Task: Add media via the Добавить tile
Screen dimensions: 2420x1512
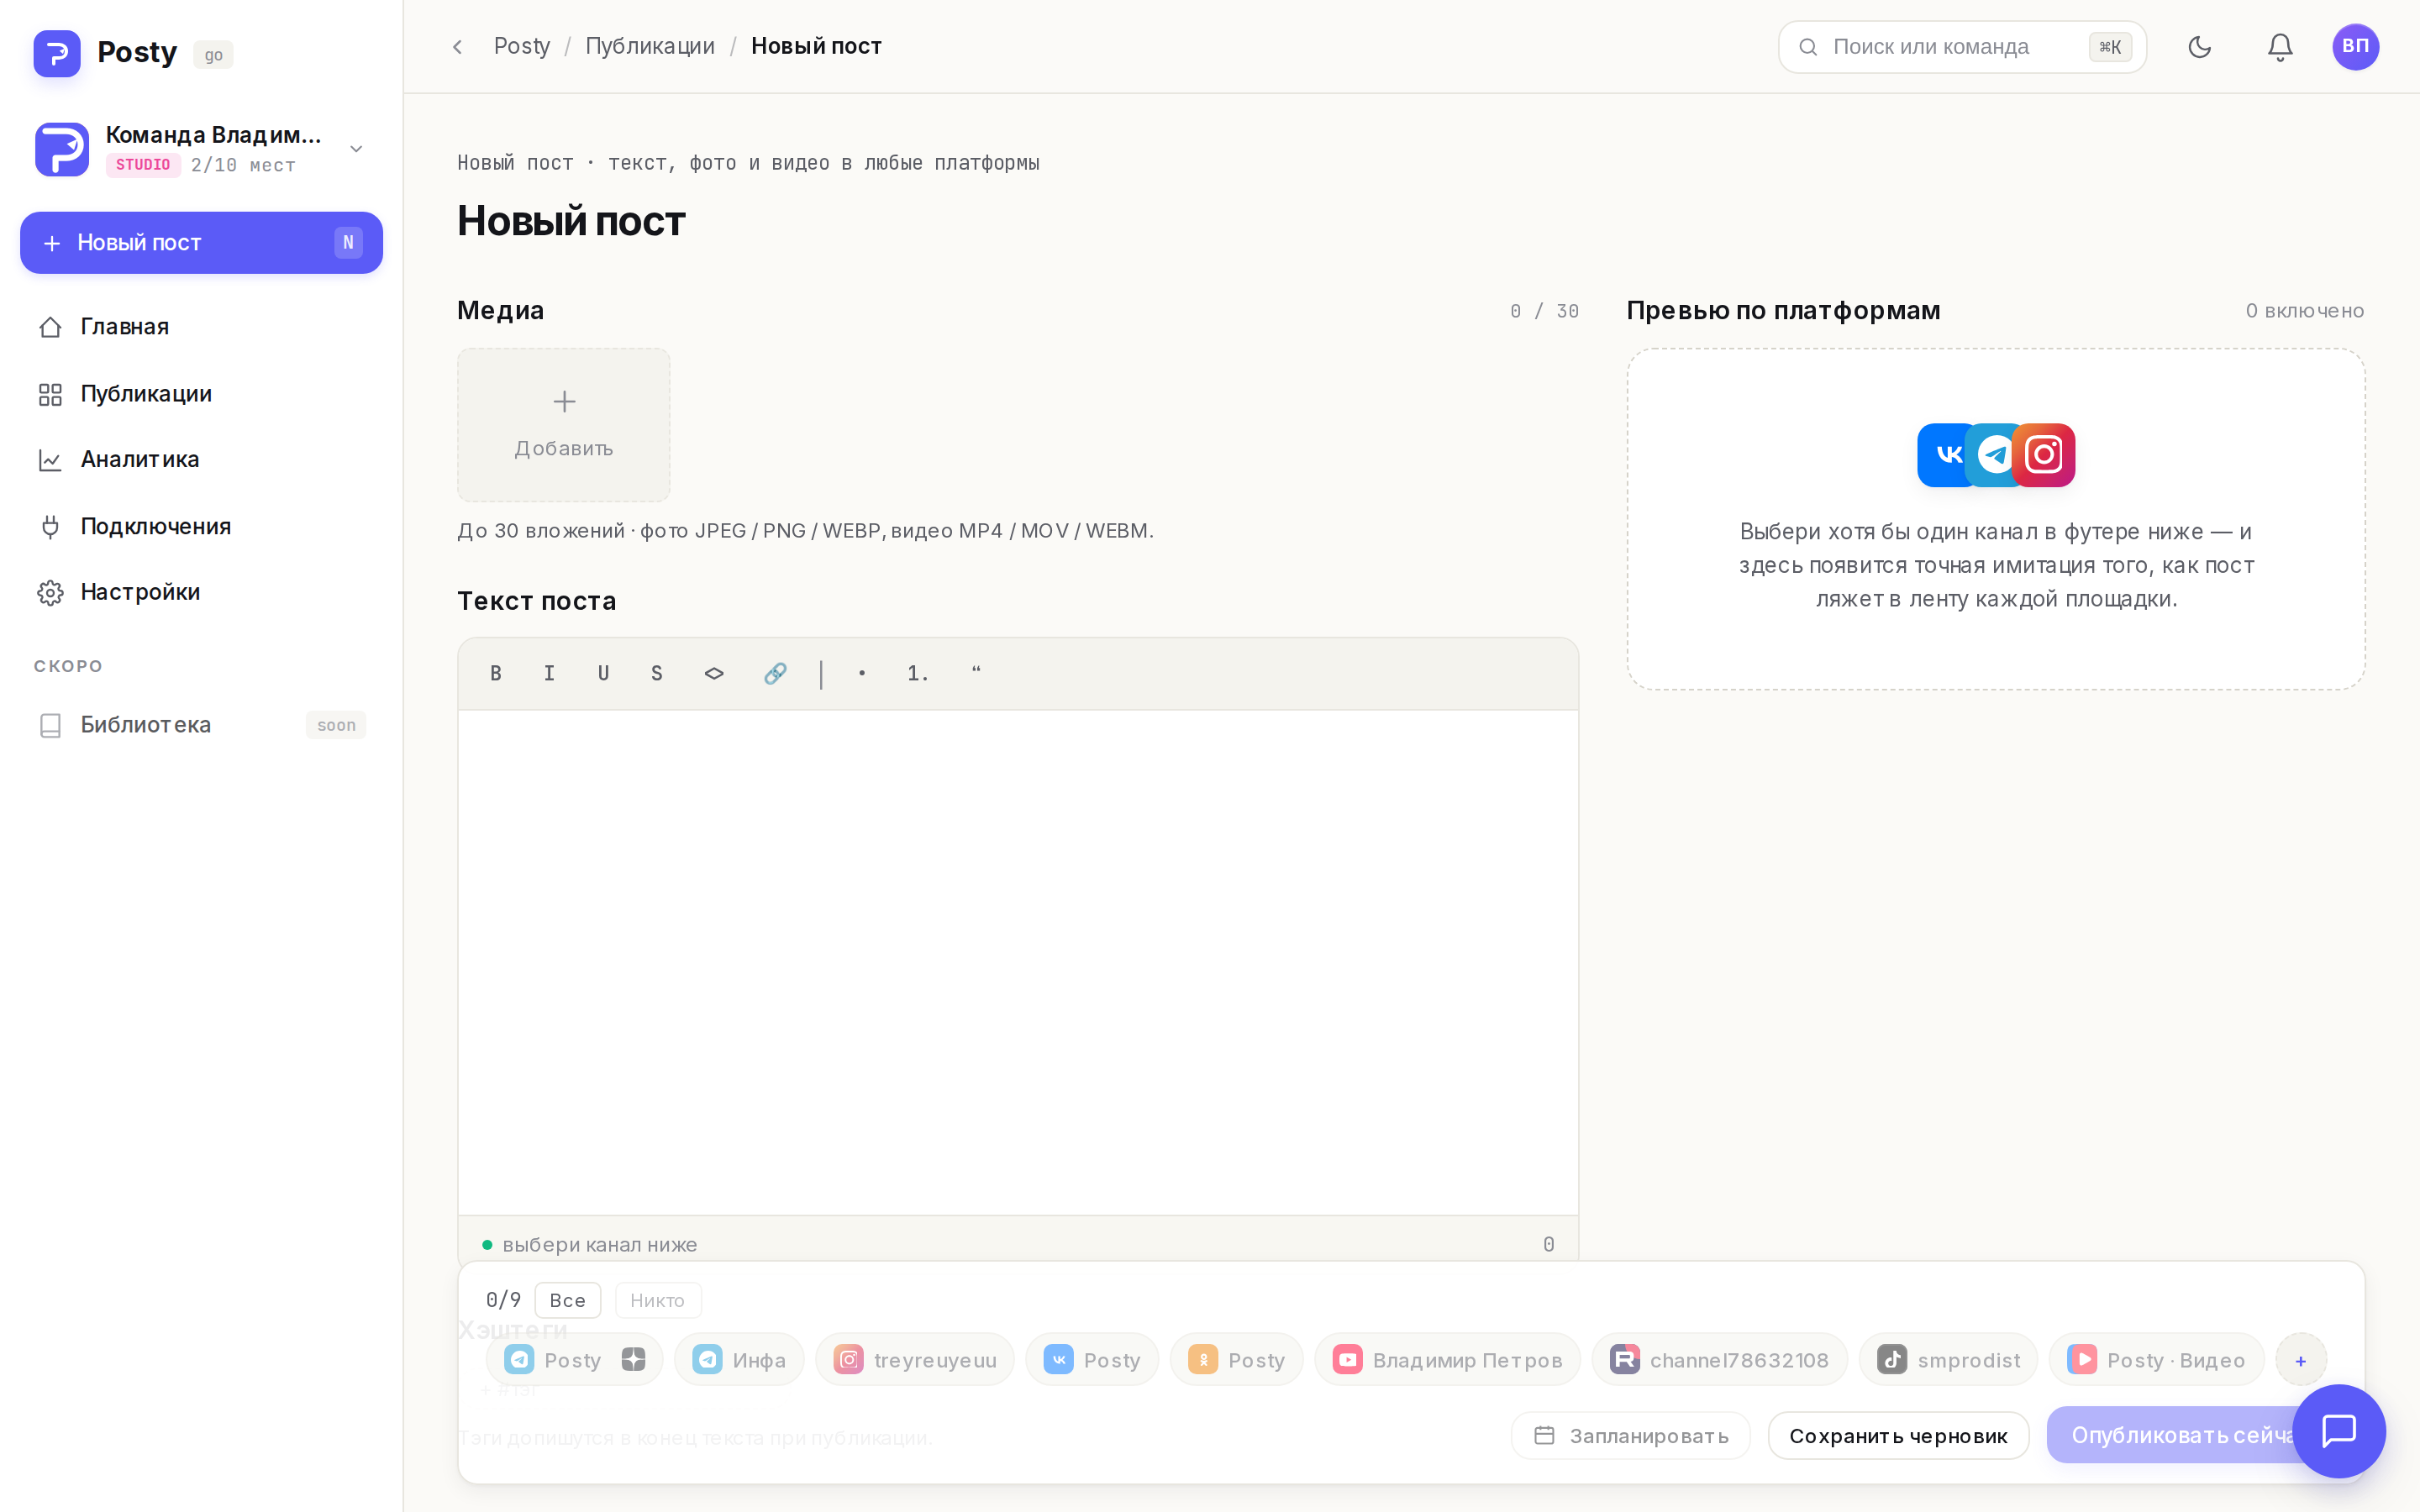Action: pos(564,425)
